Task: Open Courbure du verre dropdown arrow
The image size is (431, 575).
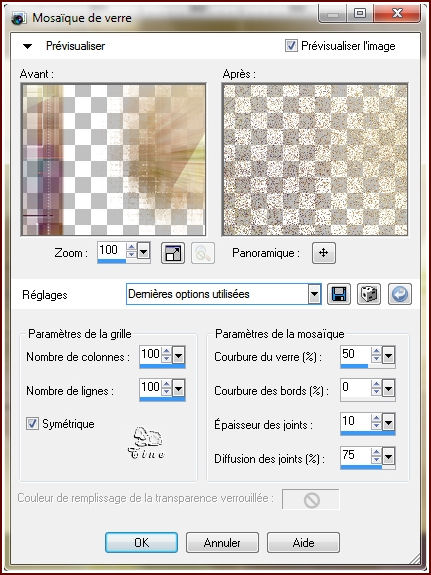Action: (388, 355)
